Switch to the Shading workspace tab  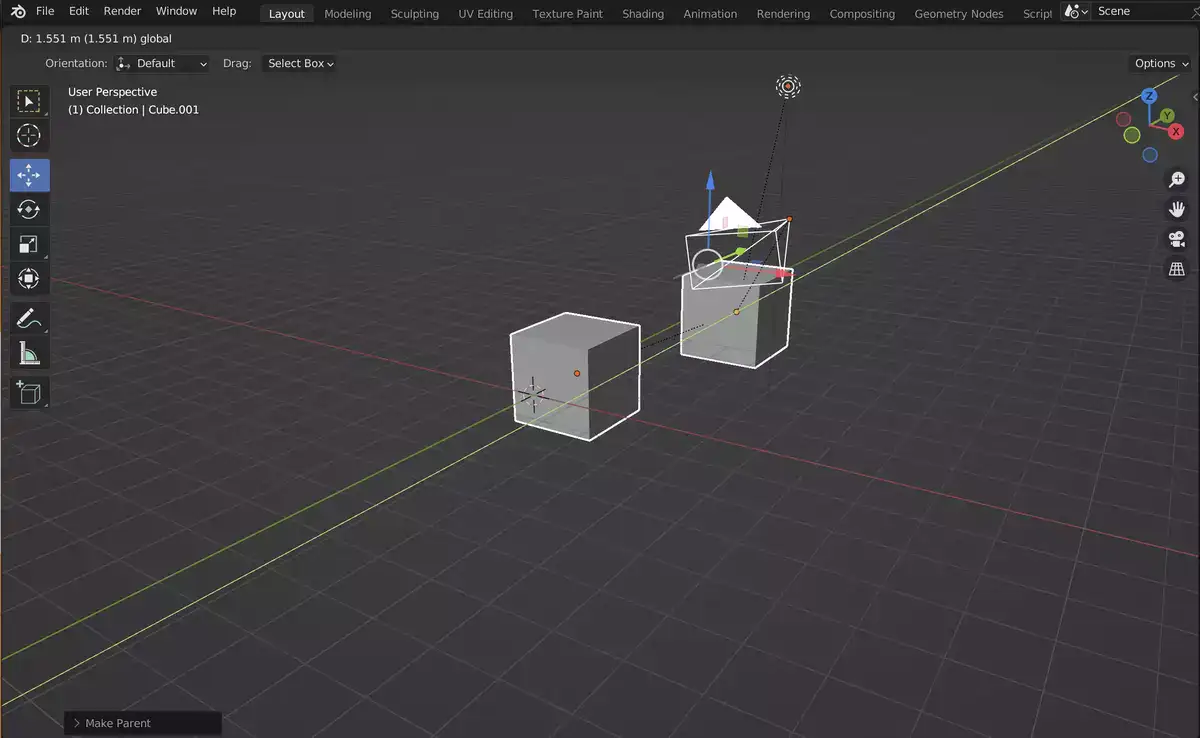tap(643, 14)
